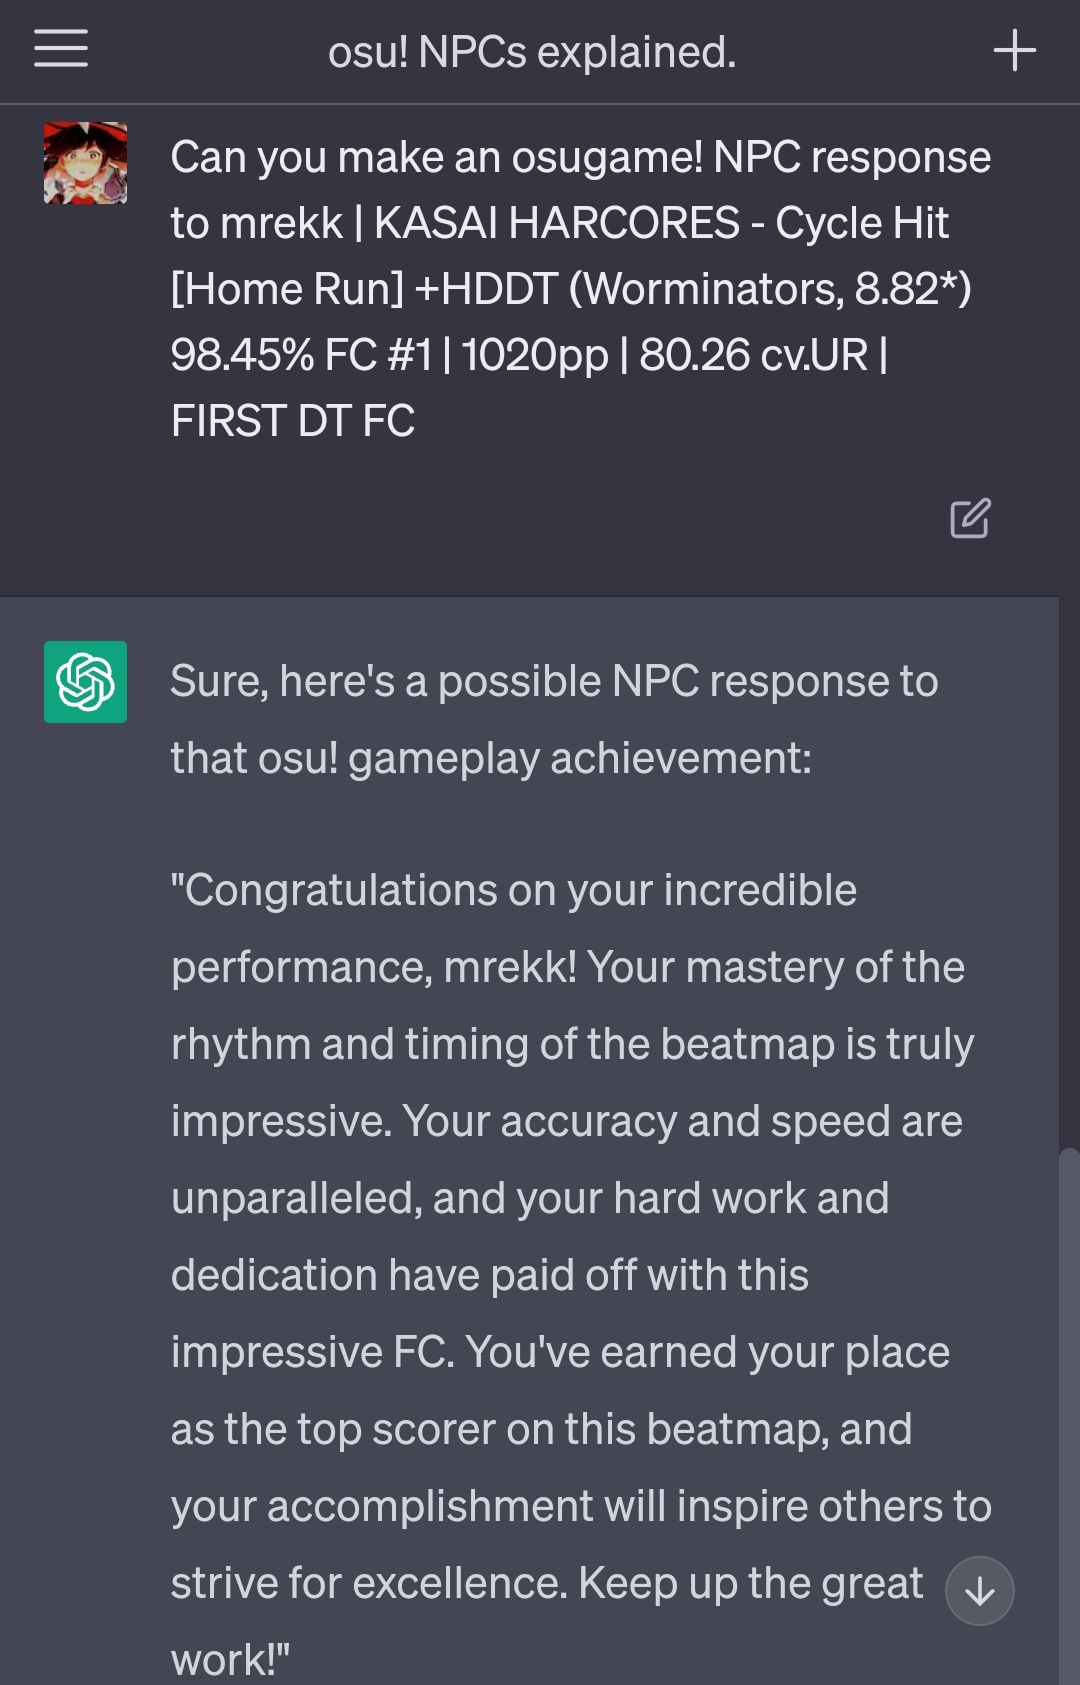The width and height of the screenshot is (1080, 1685).
Task: Click the "[Home Run]" text in prompt
Action: point(287,290)
